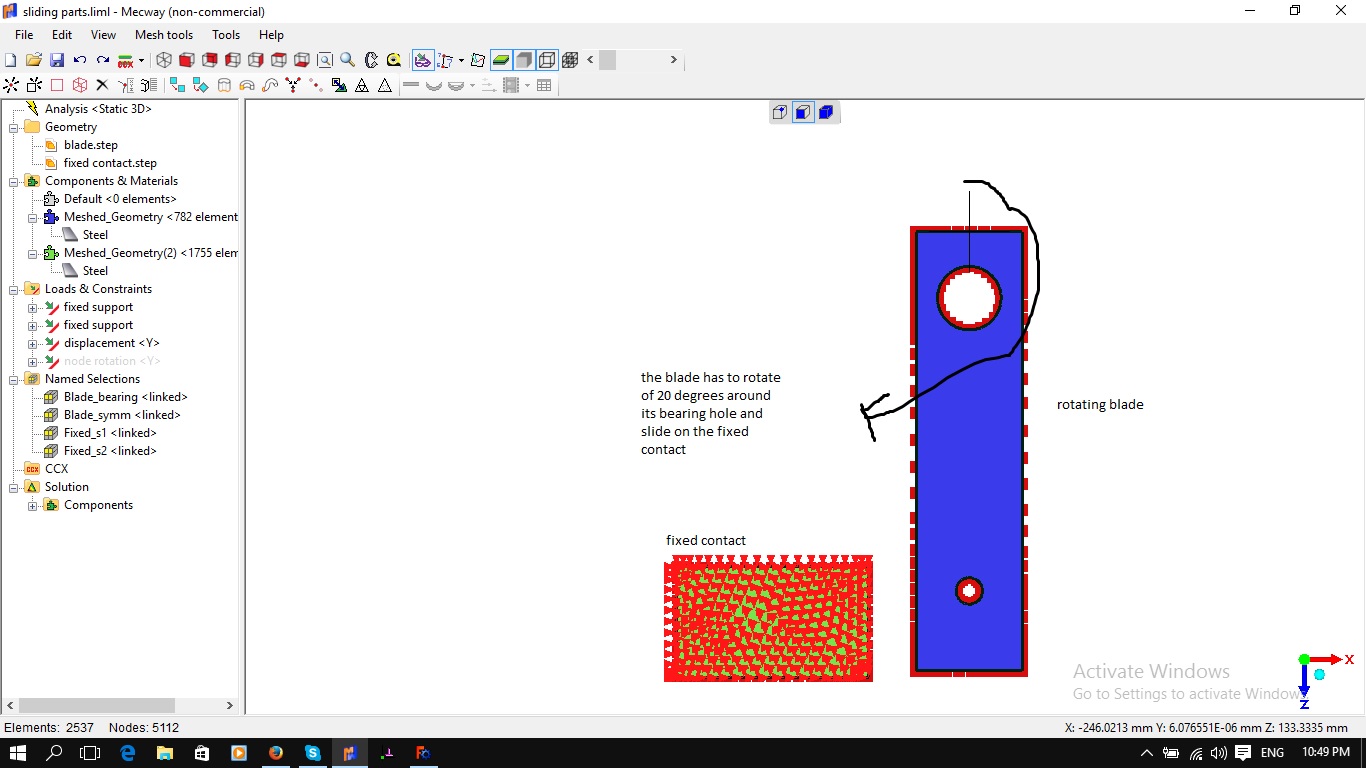The image size is (1366, 768).
Task: Collapse the Loads & Constraints node
Action: coord(14,289)
